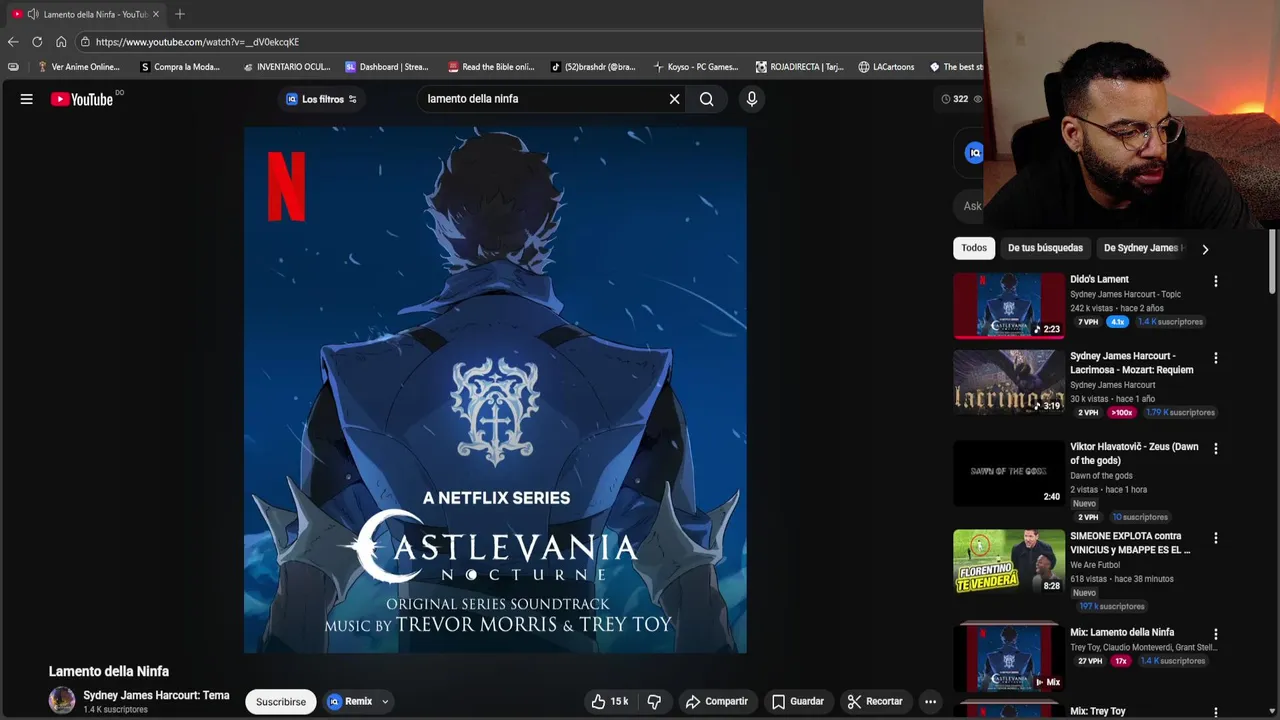Open the bookmarks bar leftmost icon
Image resolution: width=1280 pixels, height=720 pixels.
(13, 67)
